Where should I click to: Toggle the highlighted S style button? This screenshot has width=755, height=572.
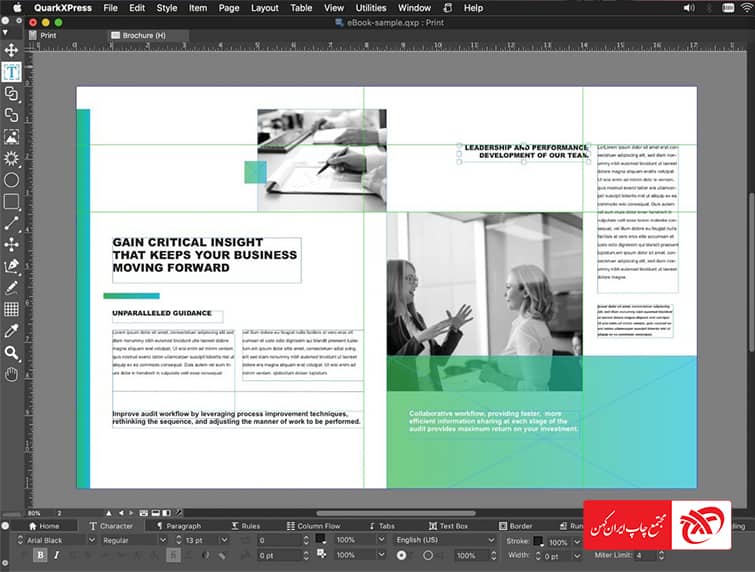(x=174, y=555)
